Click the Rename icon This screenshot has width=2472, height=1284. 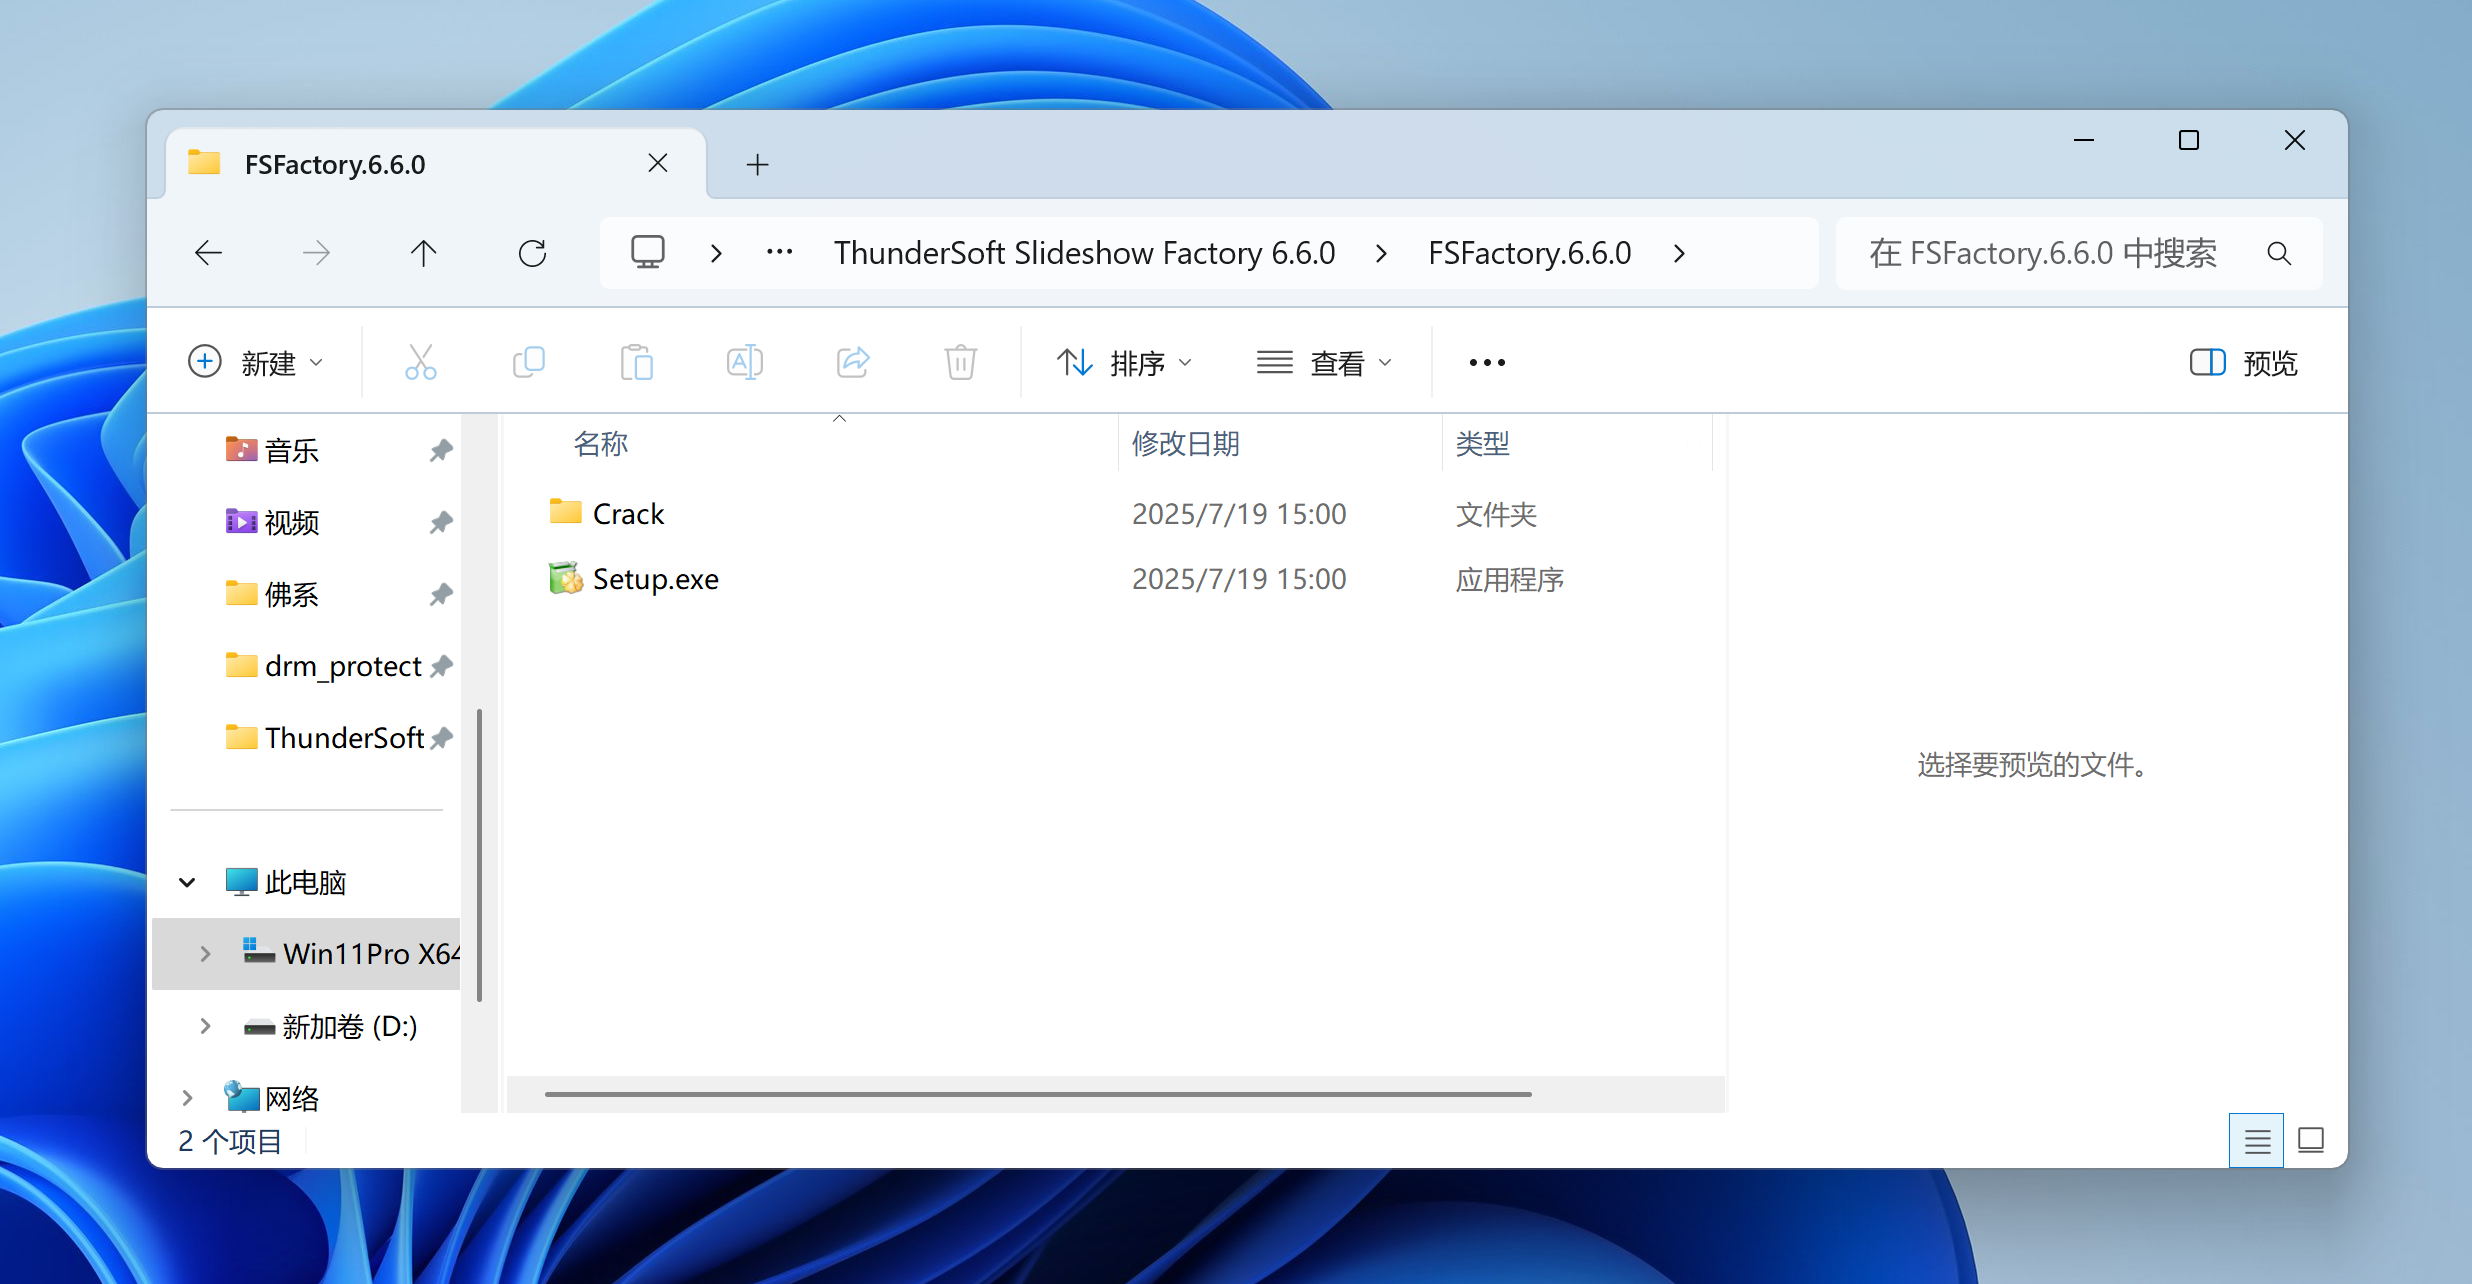744,362
